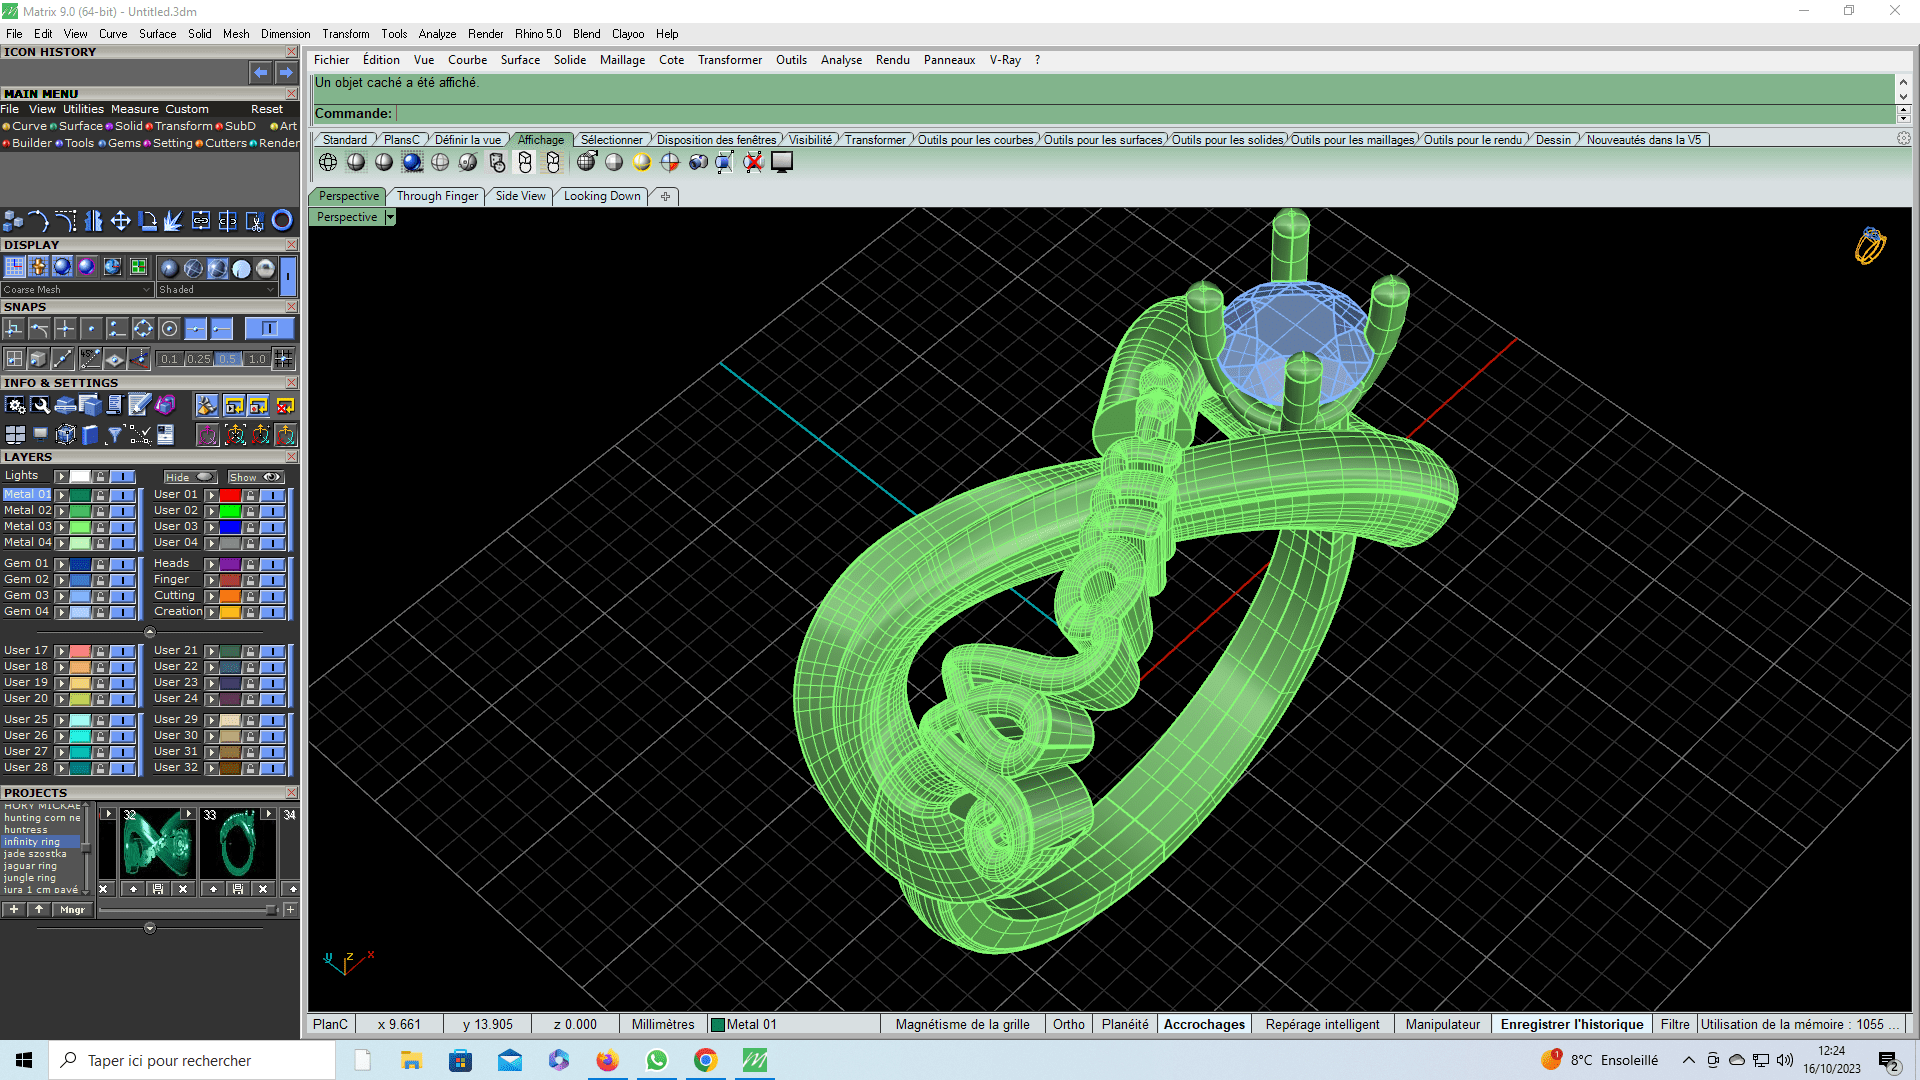The width and height of the screenshot is (1920, 1080).
Task: Expand the User 03 layer arrow
Action: point(211,527)
